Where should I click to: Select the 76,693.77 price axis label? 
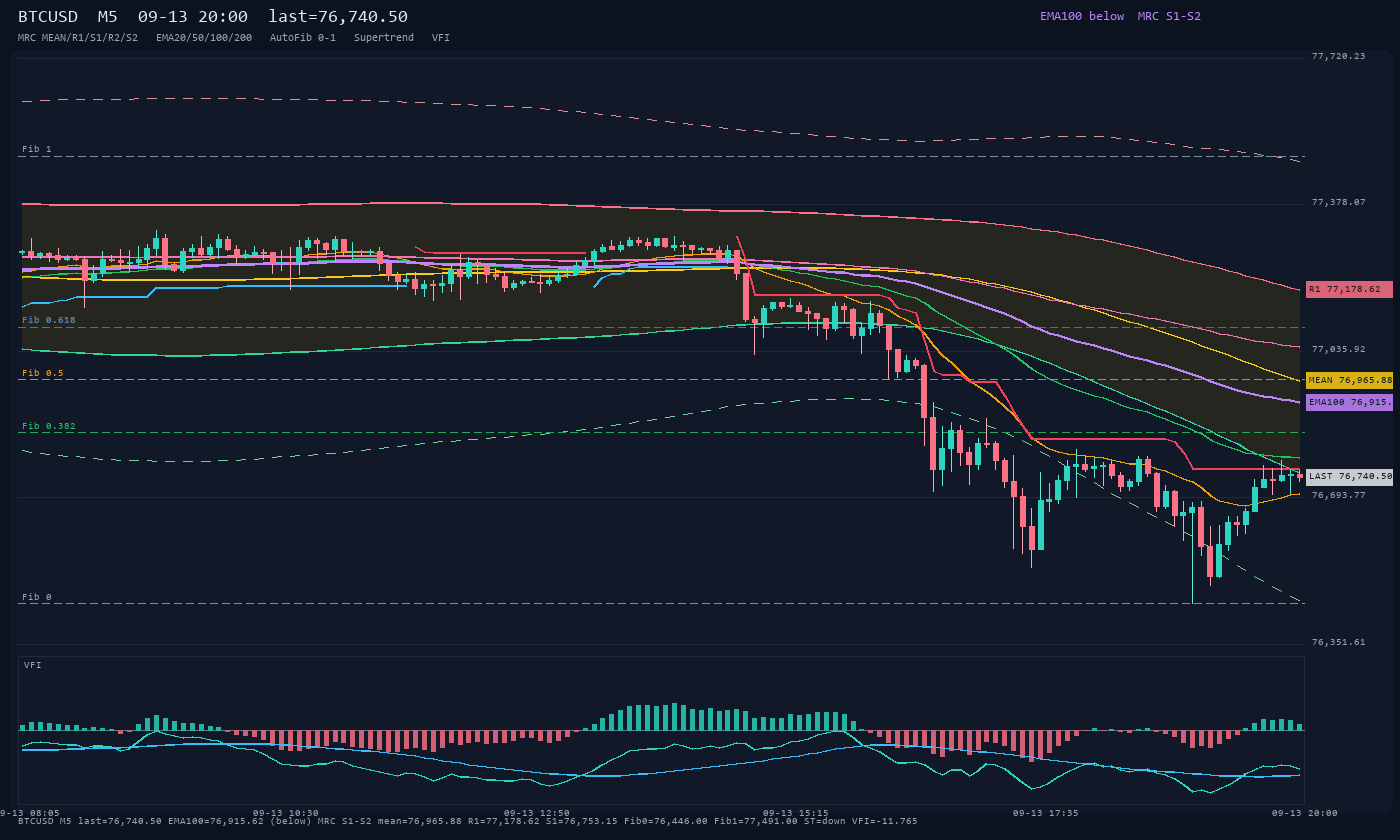click(x=1338, y=495)
